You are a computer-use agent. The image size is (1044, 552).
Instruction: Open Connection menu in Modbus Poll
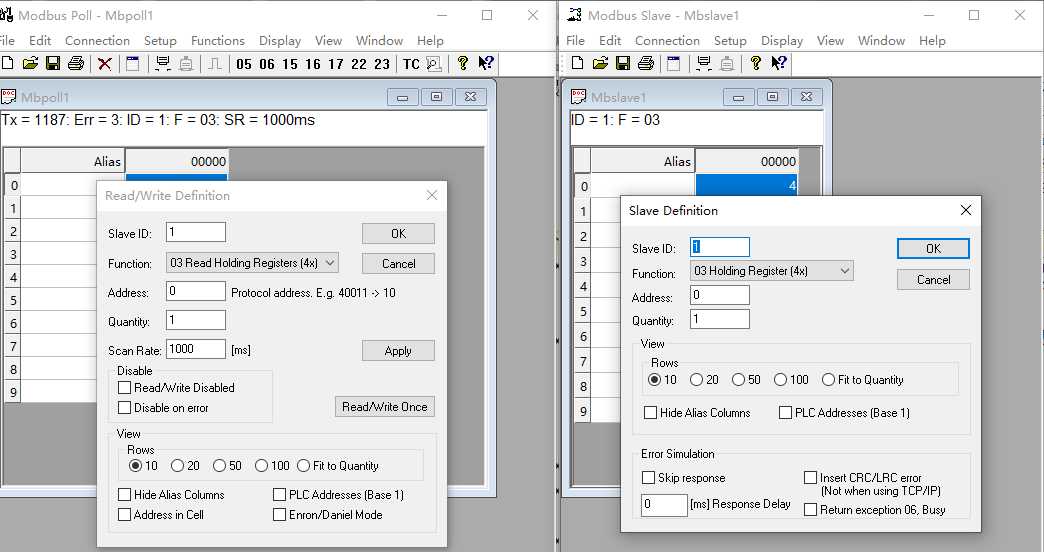tap(97, 41)
